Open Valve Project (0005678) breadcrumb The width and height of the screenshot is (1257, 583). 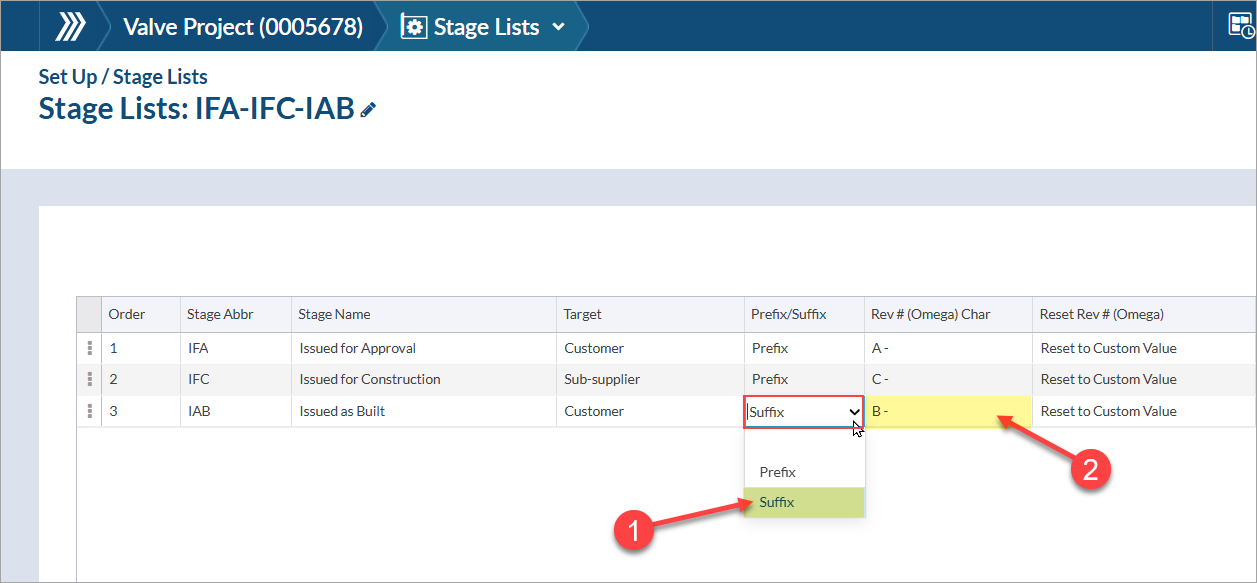click(242, 27)
